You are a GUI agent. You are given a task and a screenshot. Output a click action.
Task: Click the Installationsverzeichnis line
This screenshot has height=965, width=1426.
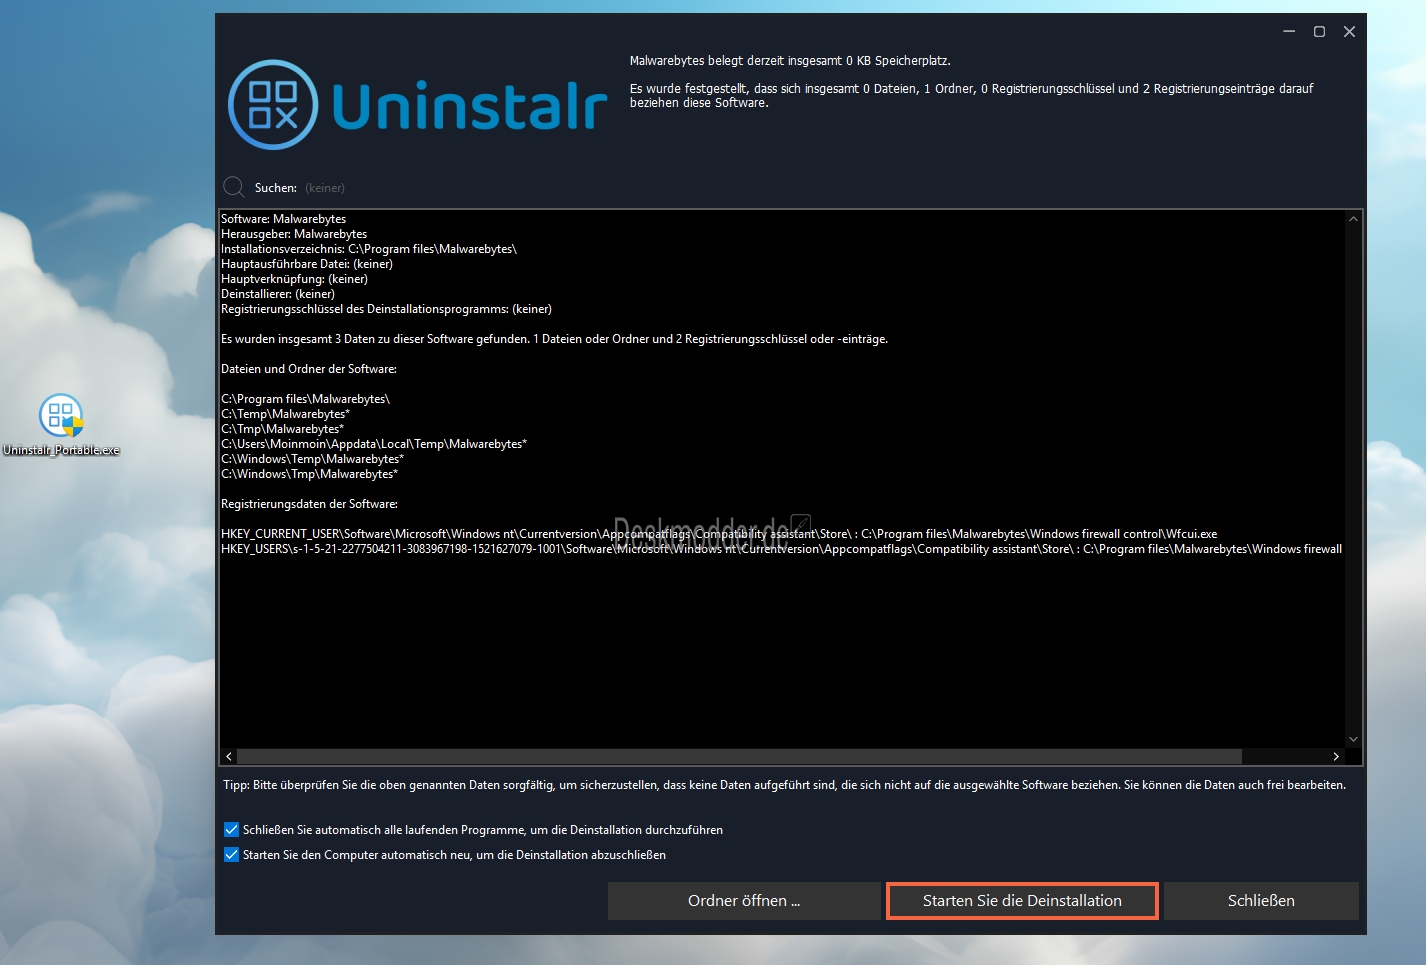[x=369, y=249]
